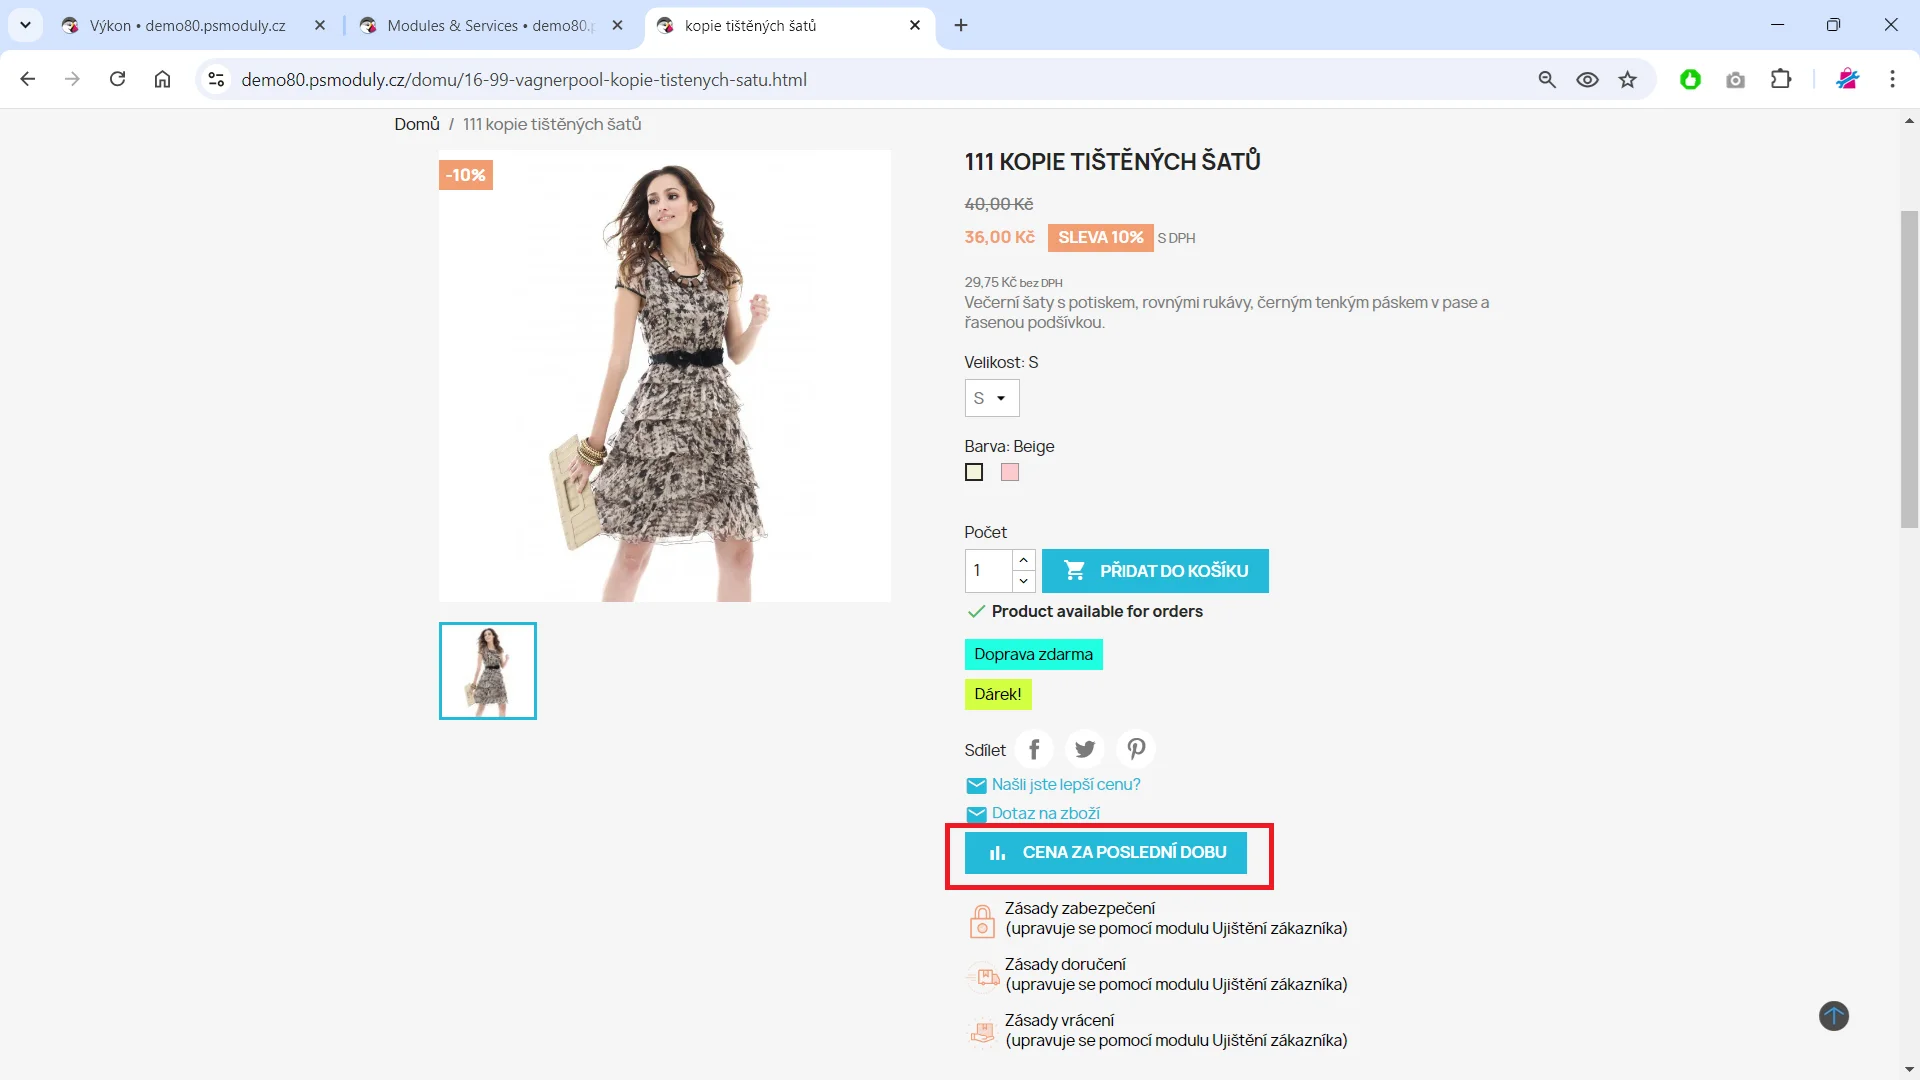Share product on Facebook
Viewport: 1920px width, 1080px height.
[1034, 749]
